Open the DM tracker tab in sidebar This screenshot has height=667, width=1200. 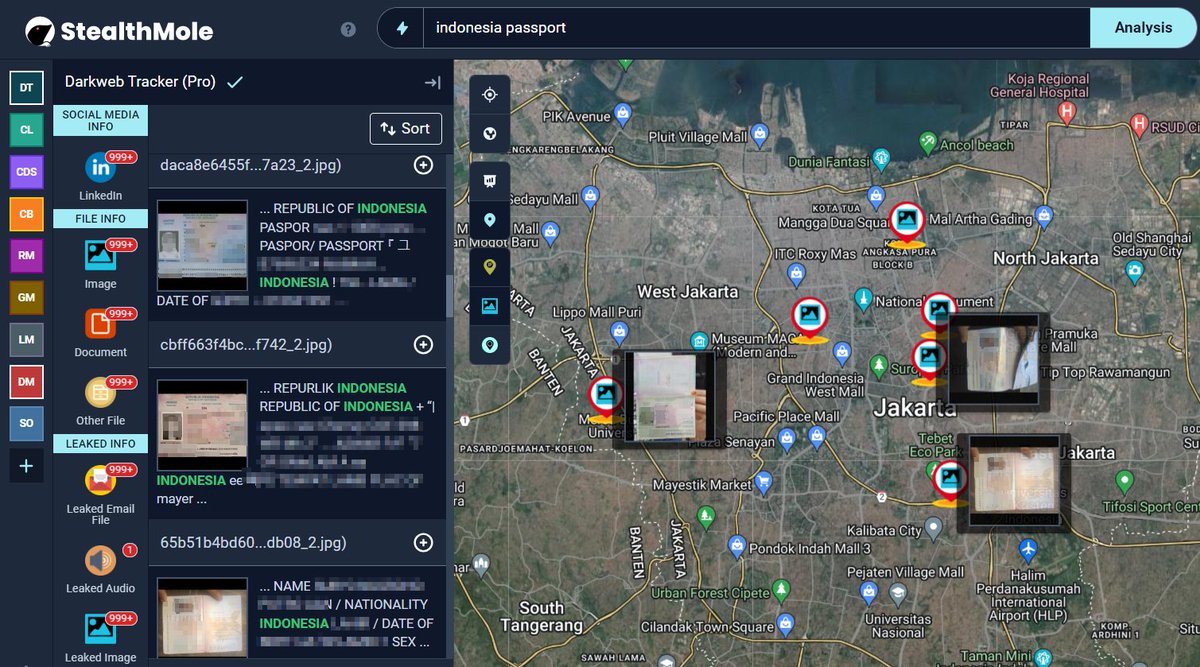click(x=26, y=381)
